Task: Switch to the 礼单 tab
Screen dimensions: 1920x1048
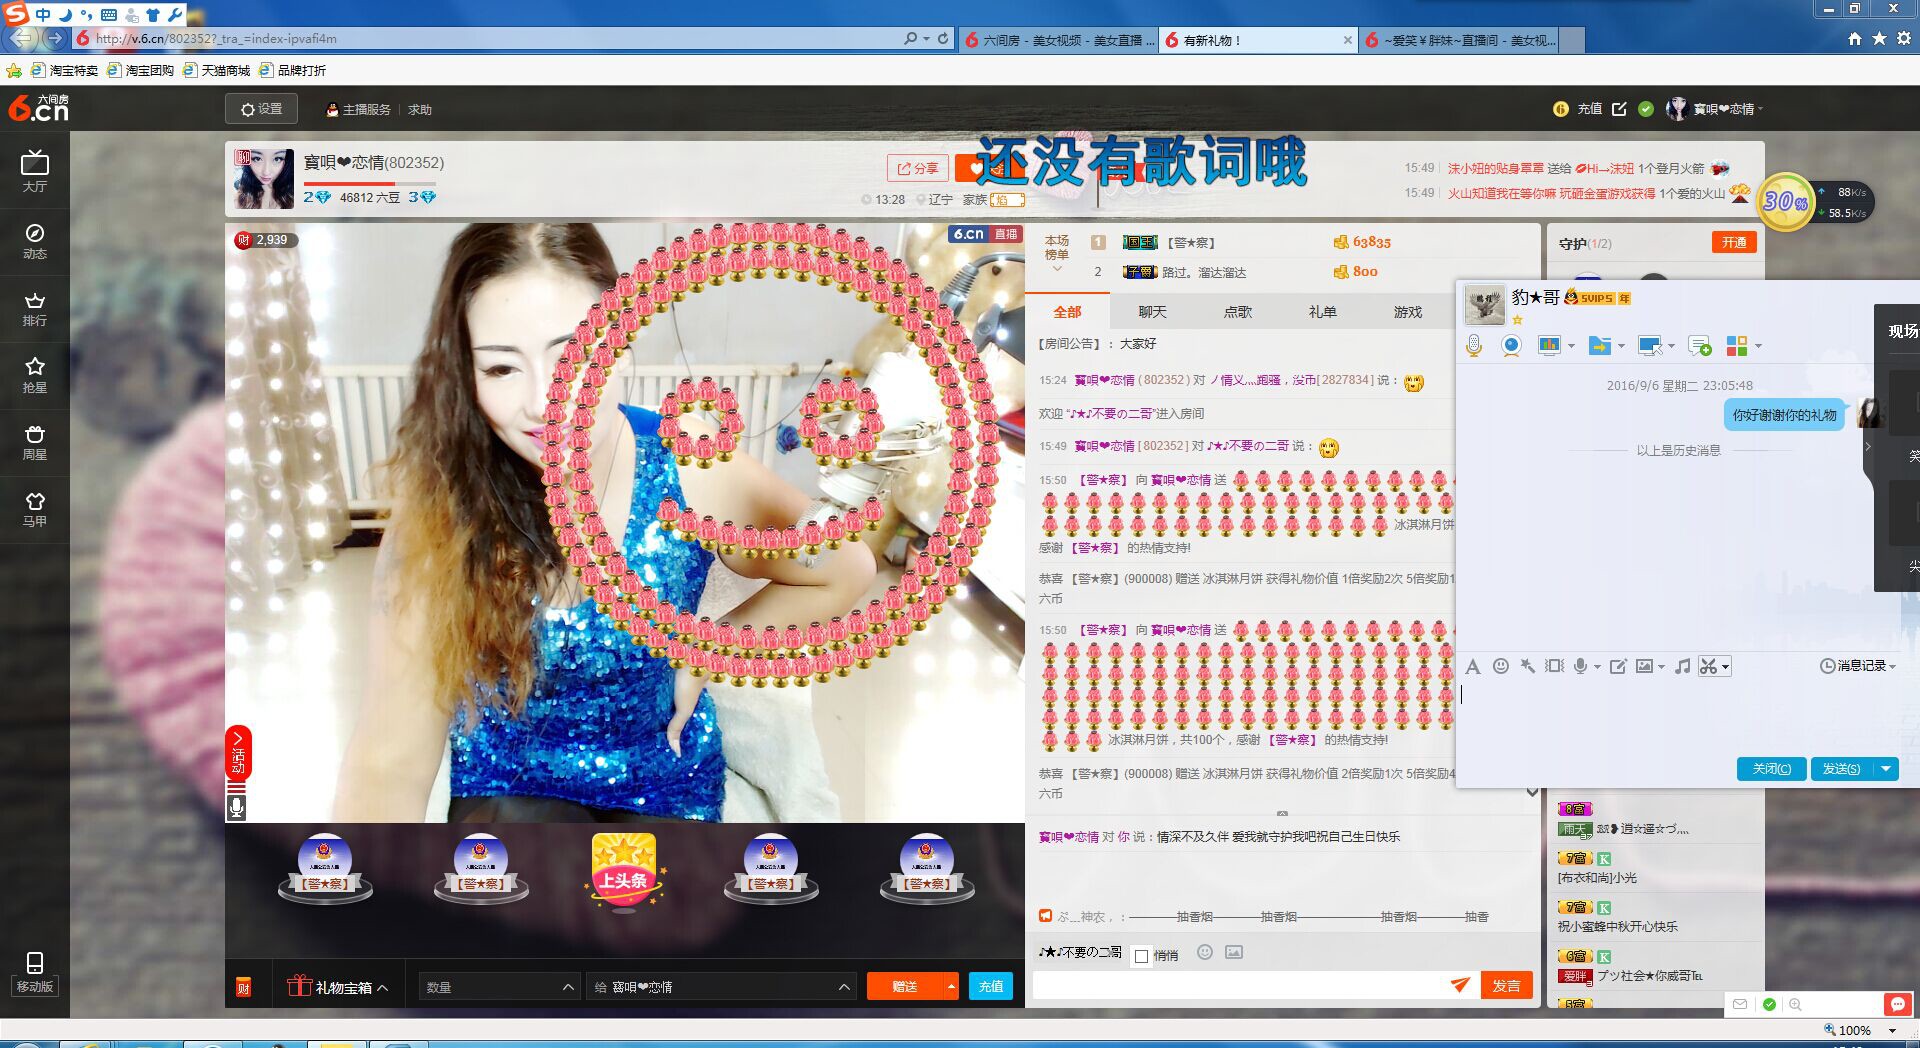Action: click(x=1322, y=312)
